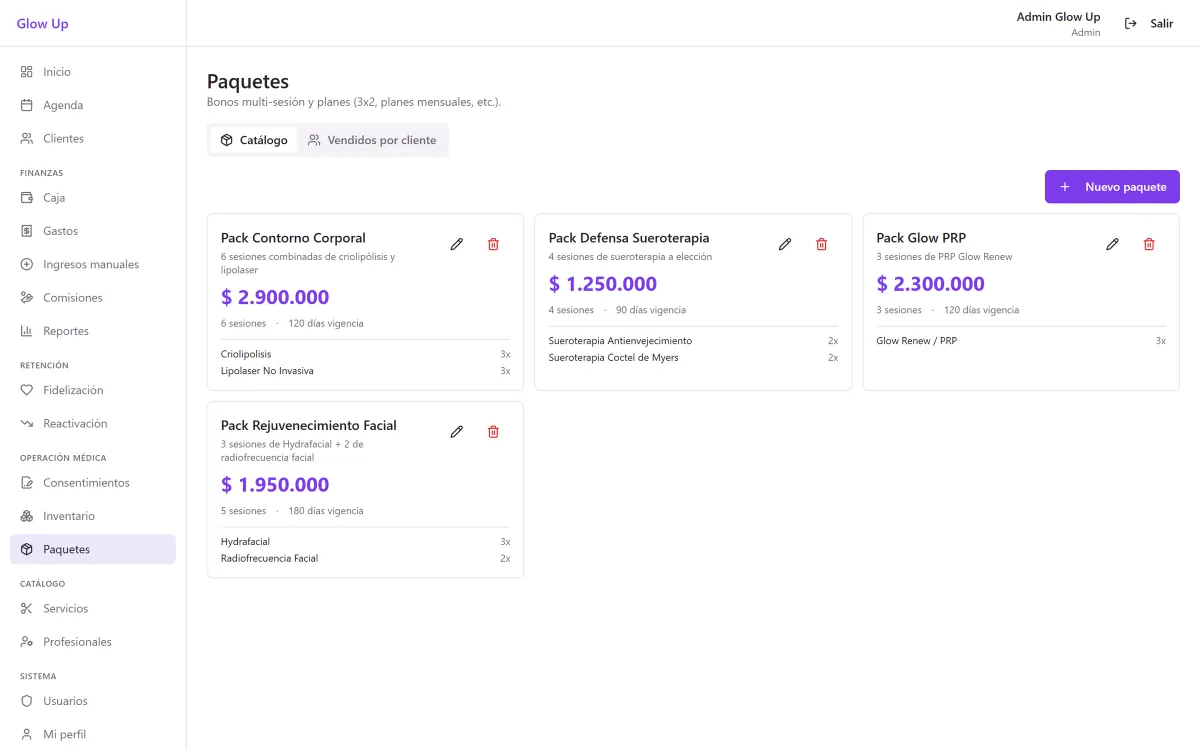The width and height of the screenshot is (1200, 750).
Task: Select the Pack Contorno Corporal title
Action: click(293, 238)
